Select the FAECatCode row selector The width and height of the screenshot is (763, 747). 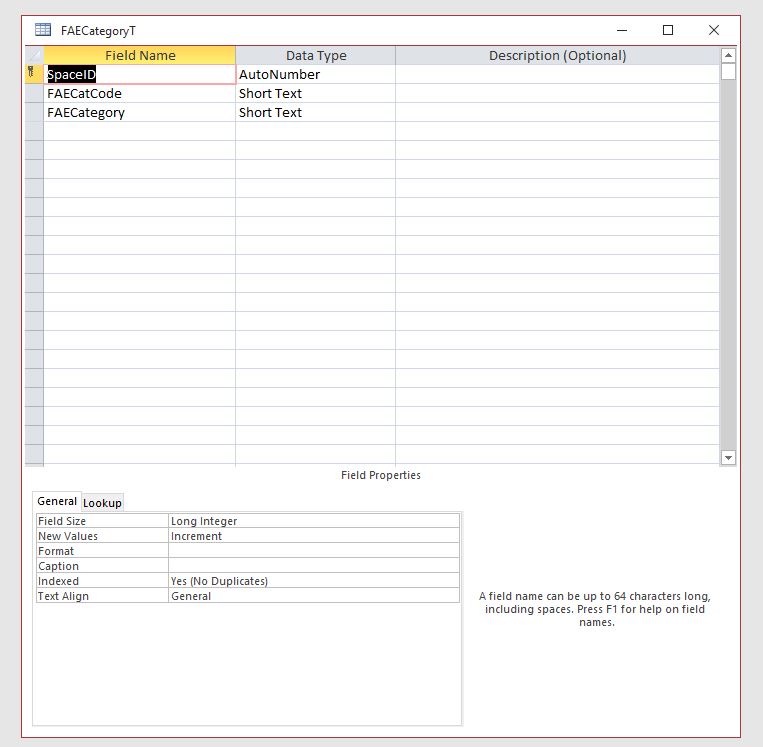point(34,93)
